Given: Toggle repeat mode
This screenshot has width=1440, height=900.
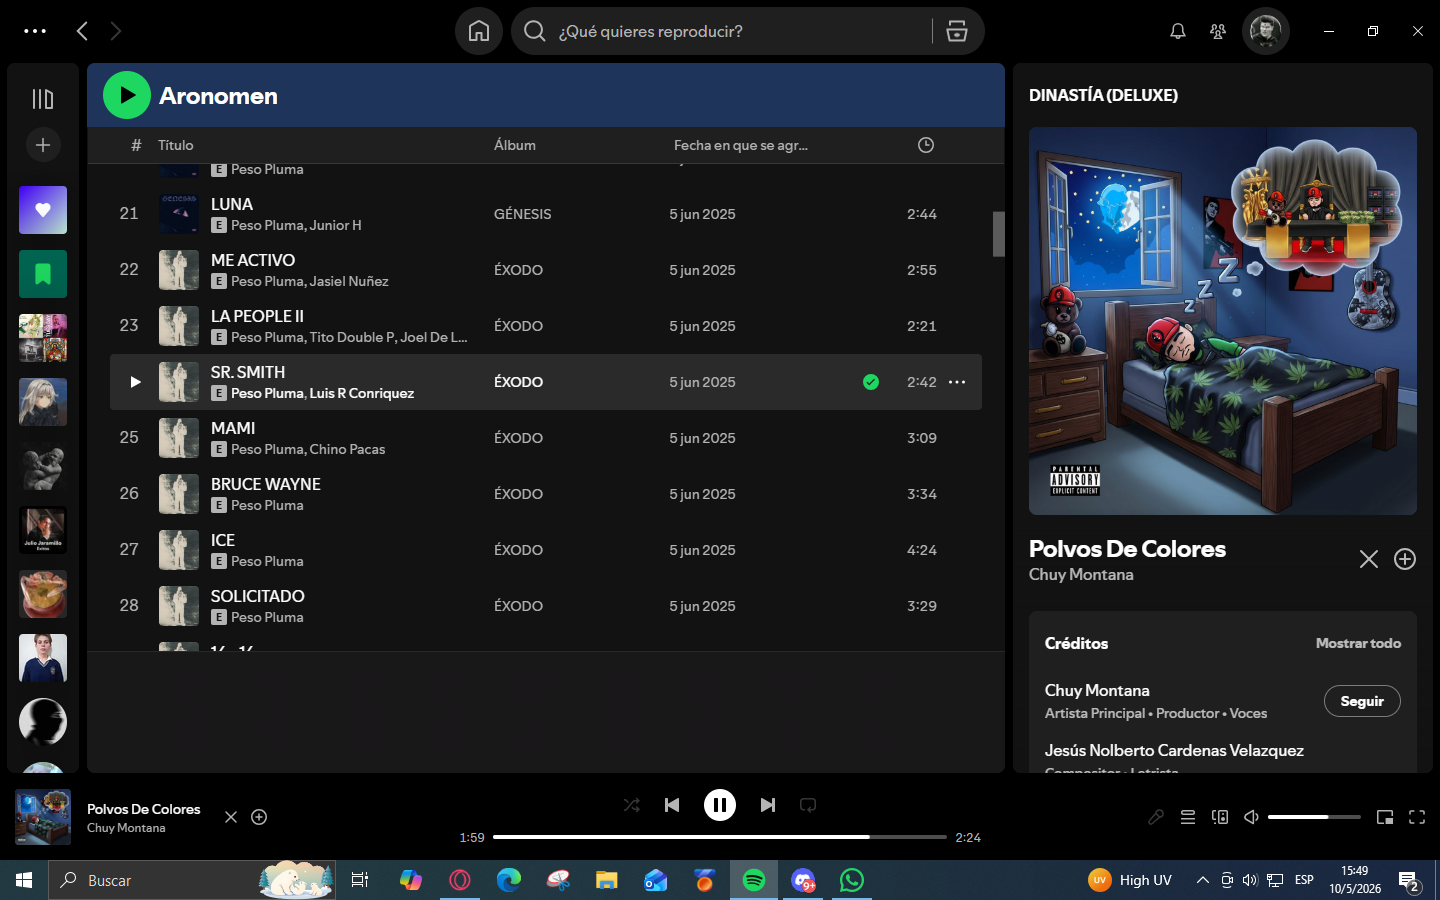Looking at the screenshot, I should 808,805.
